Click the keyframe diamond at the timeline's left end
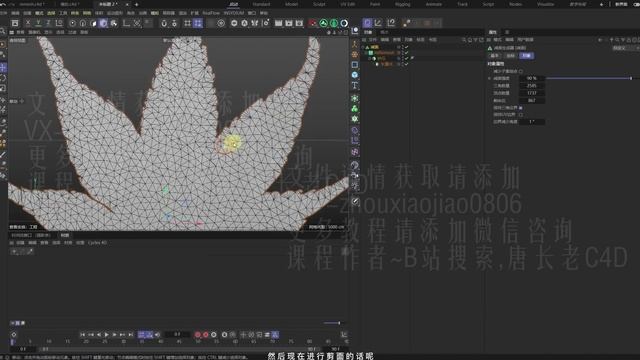 coord(14,335)
